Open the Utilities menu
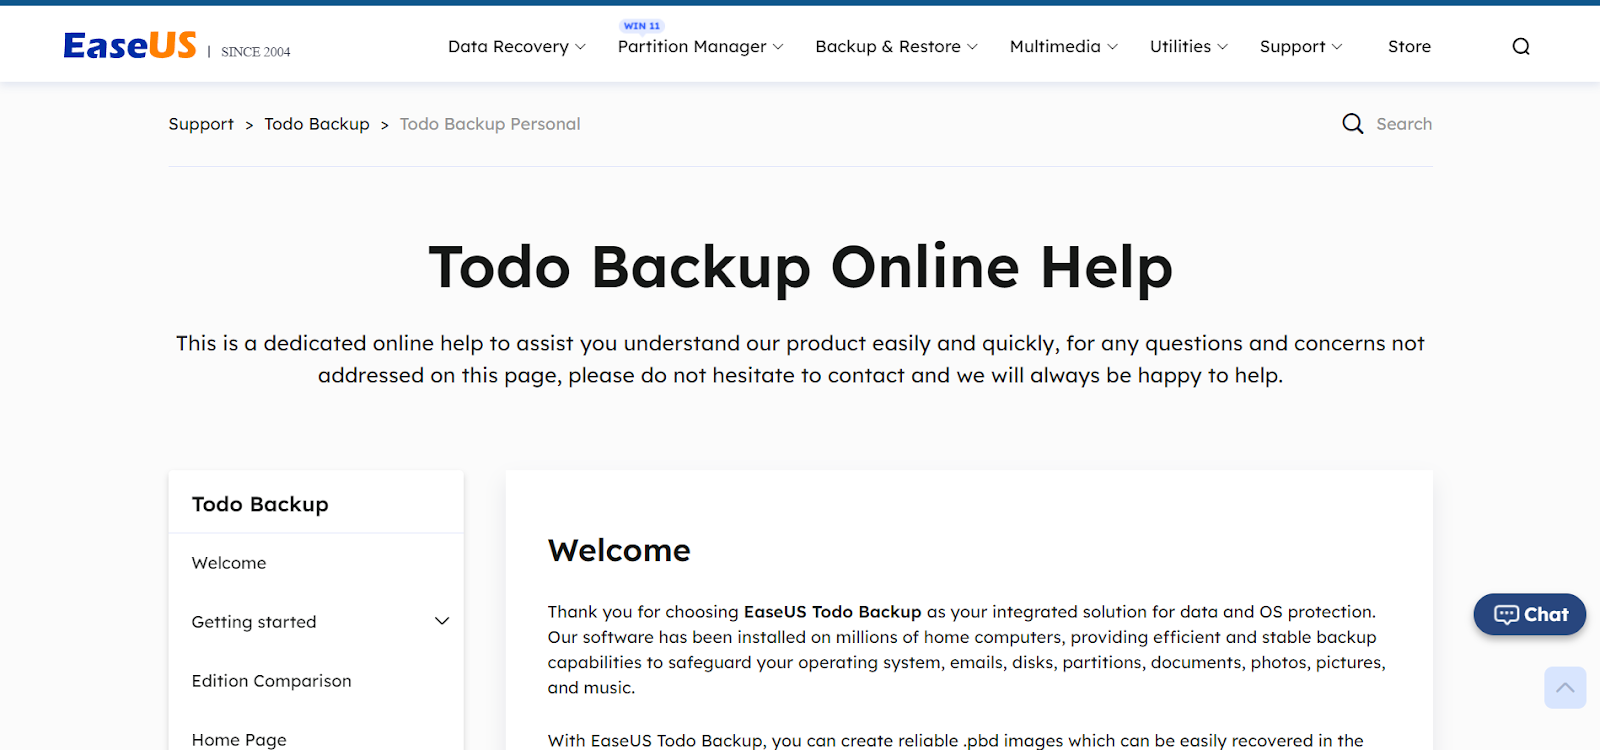The image size is (1600, 750). click(1180, 46)
